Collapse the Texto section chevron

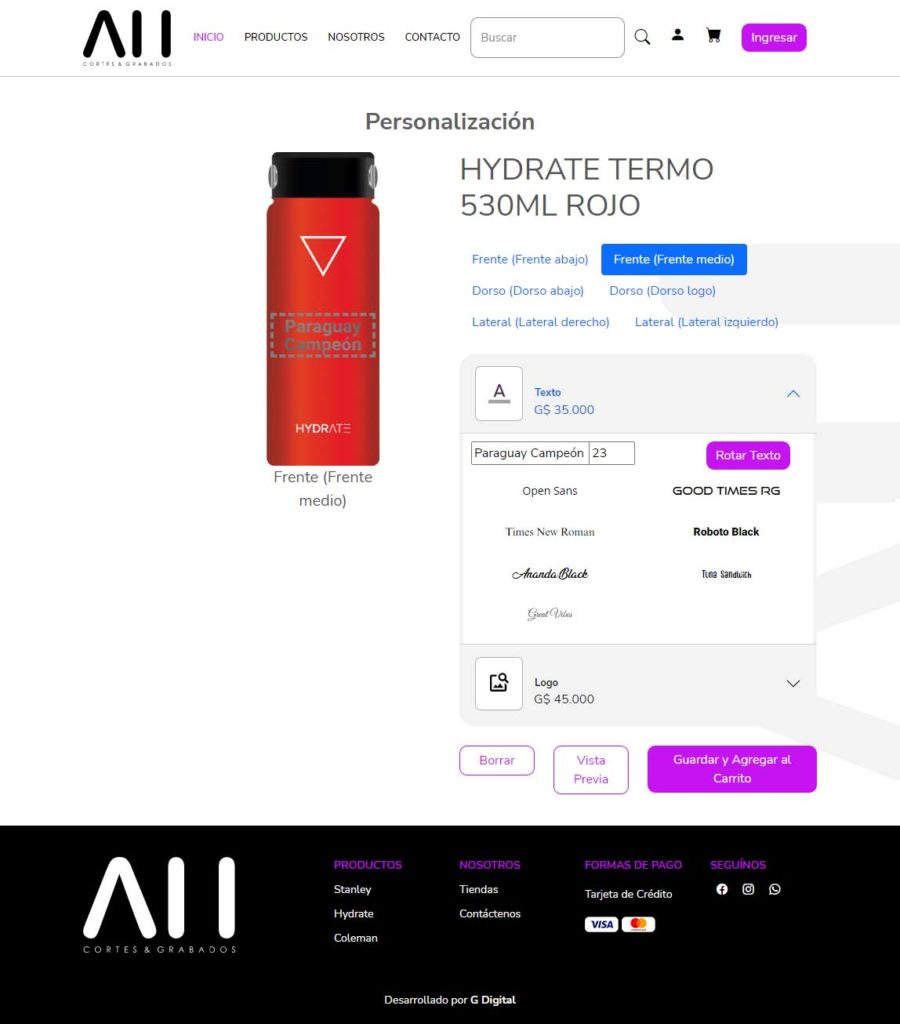pyautogui.click(x=793, y=393)
